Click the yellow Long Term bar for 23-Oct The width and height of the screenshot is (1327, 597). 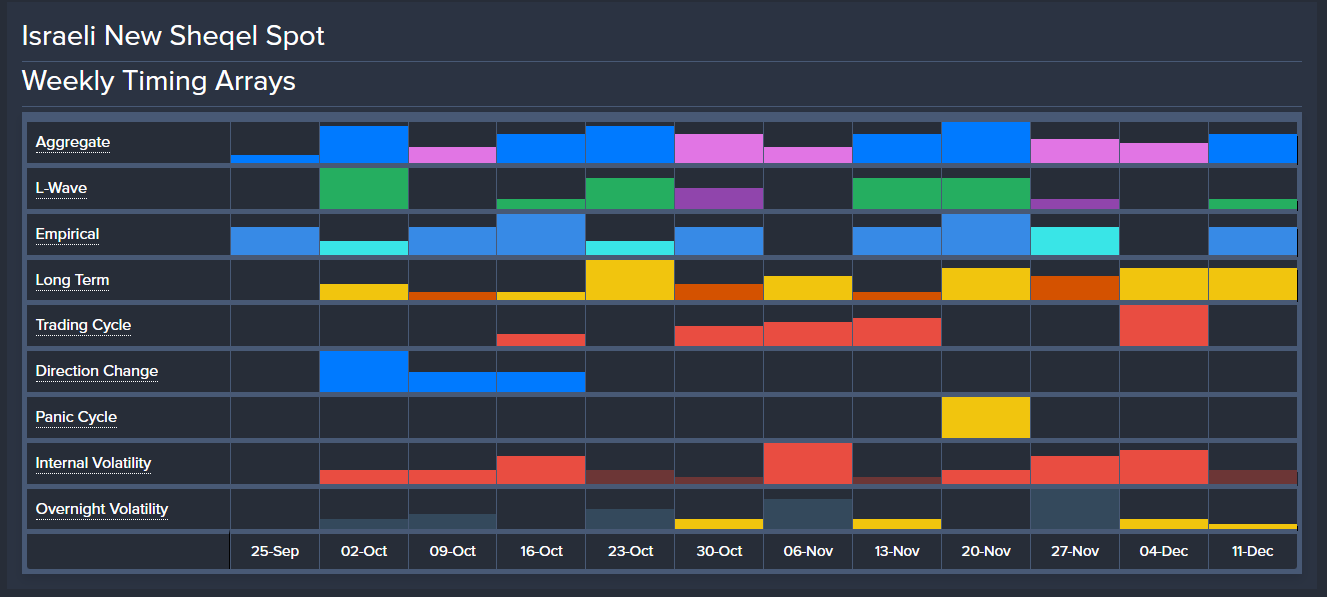pyautogui.click(x=630, y=280)
